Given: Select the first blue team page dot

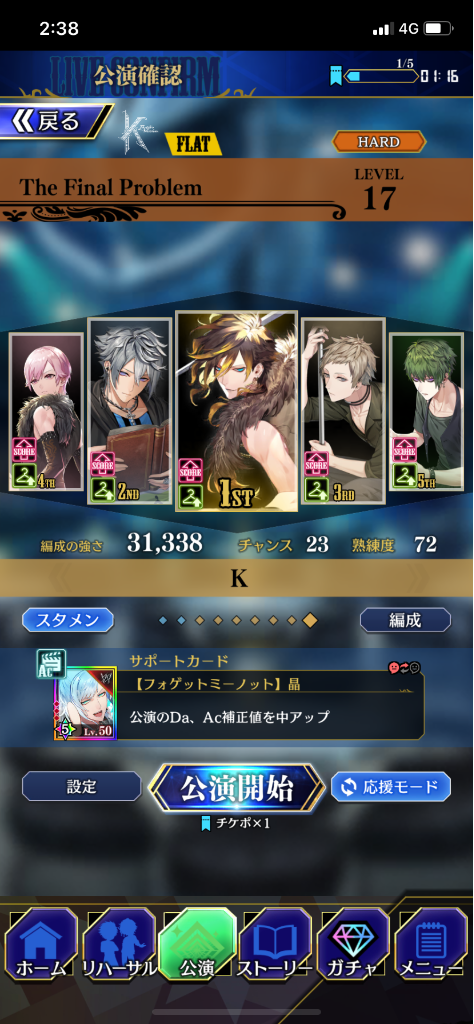Looking at the screenshot, I should pyautogui.click(x=163, y=620).
